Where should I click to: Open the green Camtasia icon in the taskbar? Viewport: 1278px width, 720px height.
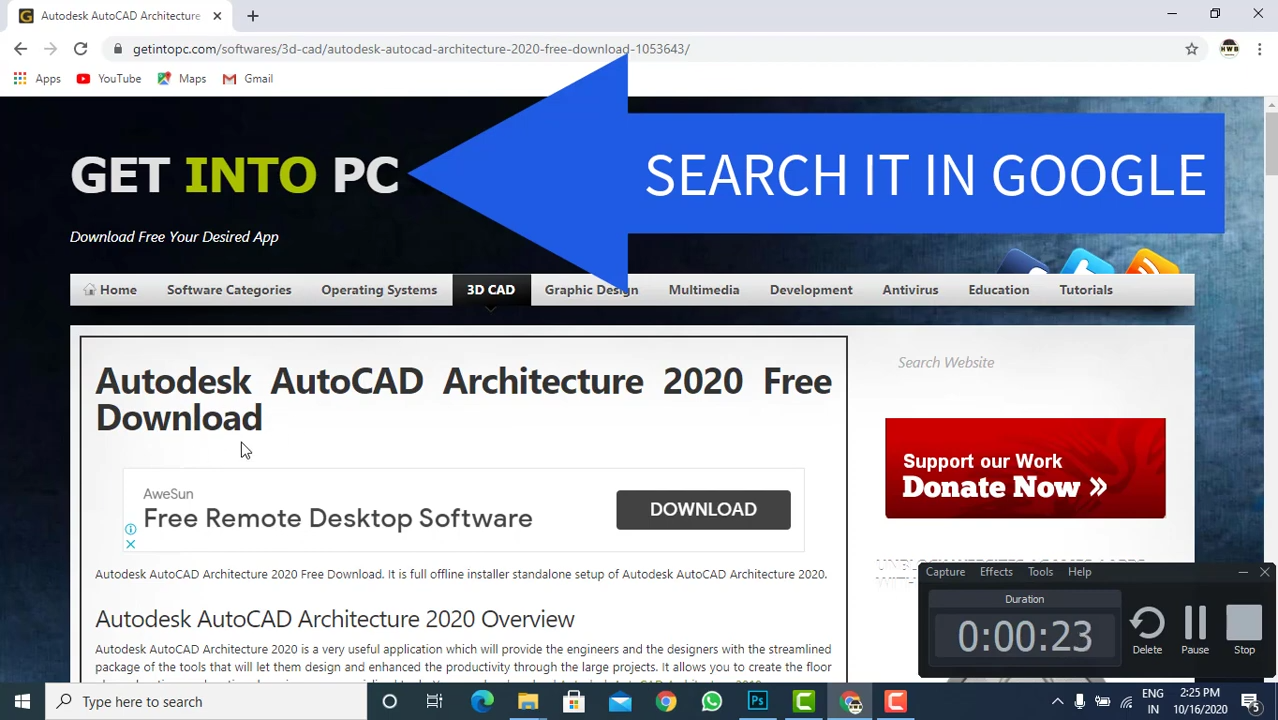tap(803, 701)
